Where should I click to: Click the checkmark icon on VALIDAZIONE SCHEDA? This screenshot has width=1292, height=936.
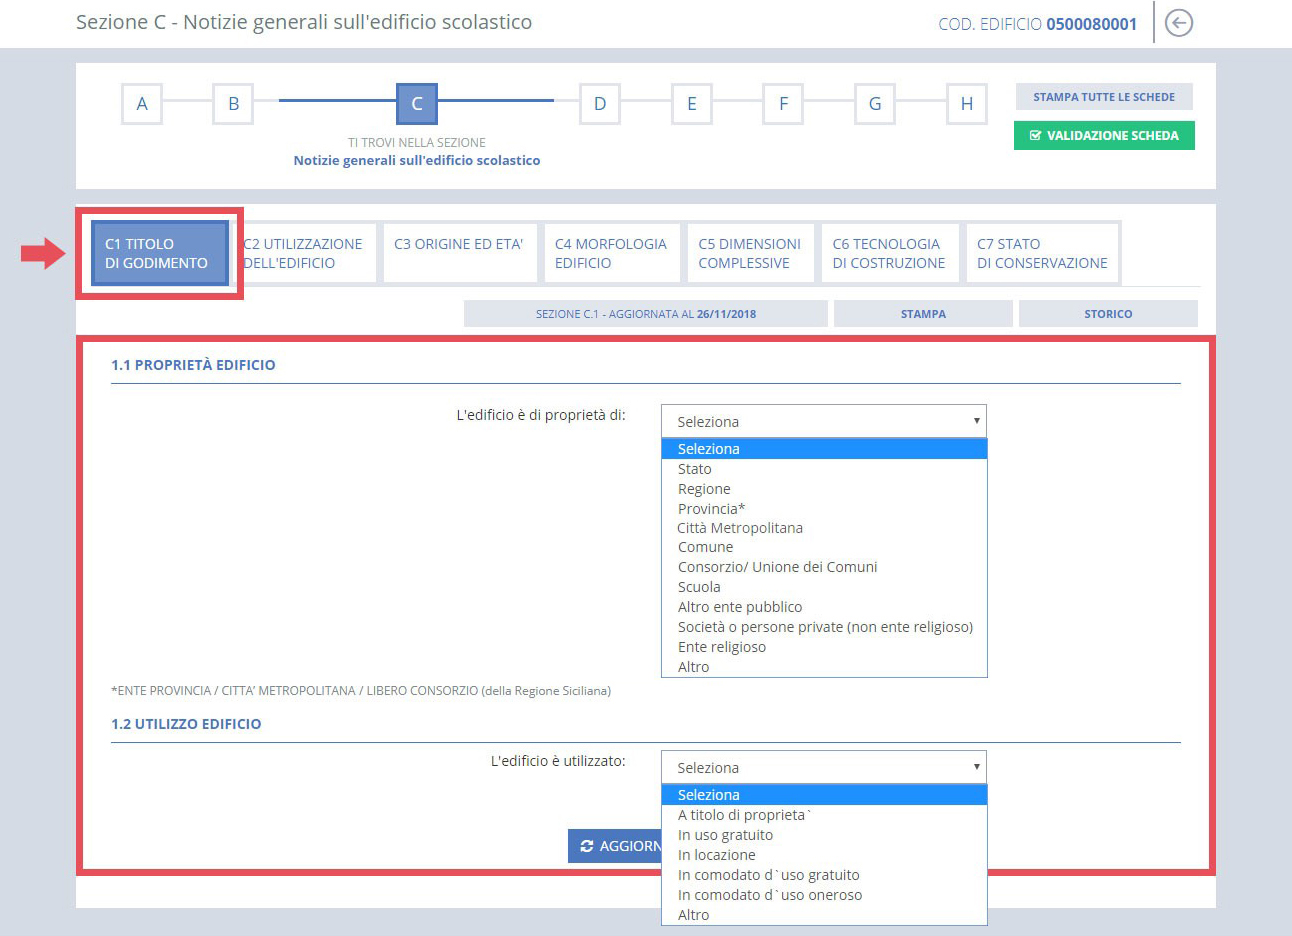(1036, 135)
